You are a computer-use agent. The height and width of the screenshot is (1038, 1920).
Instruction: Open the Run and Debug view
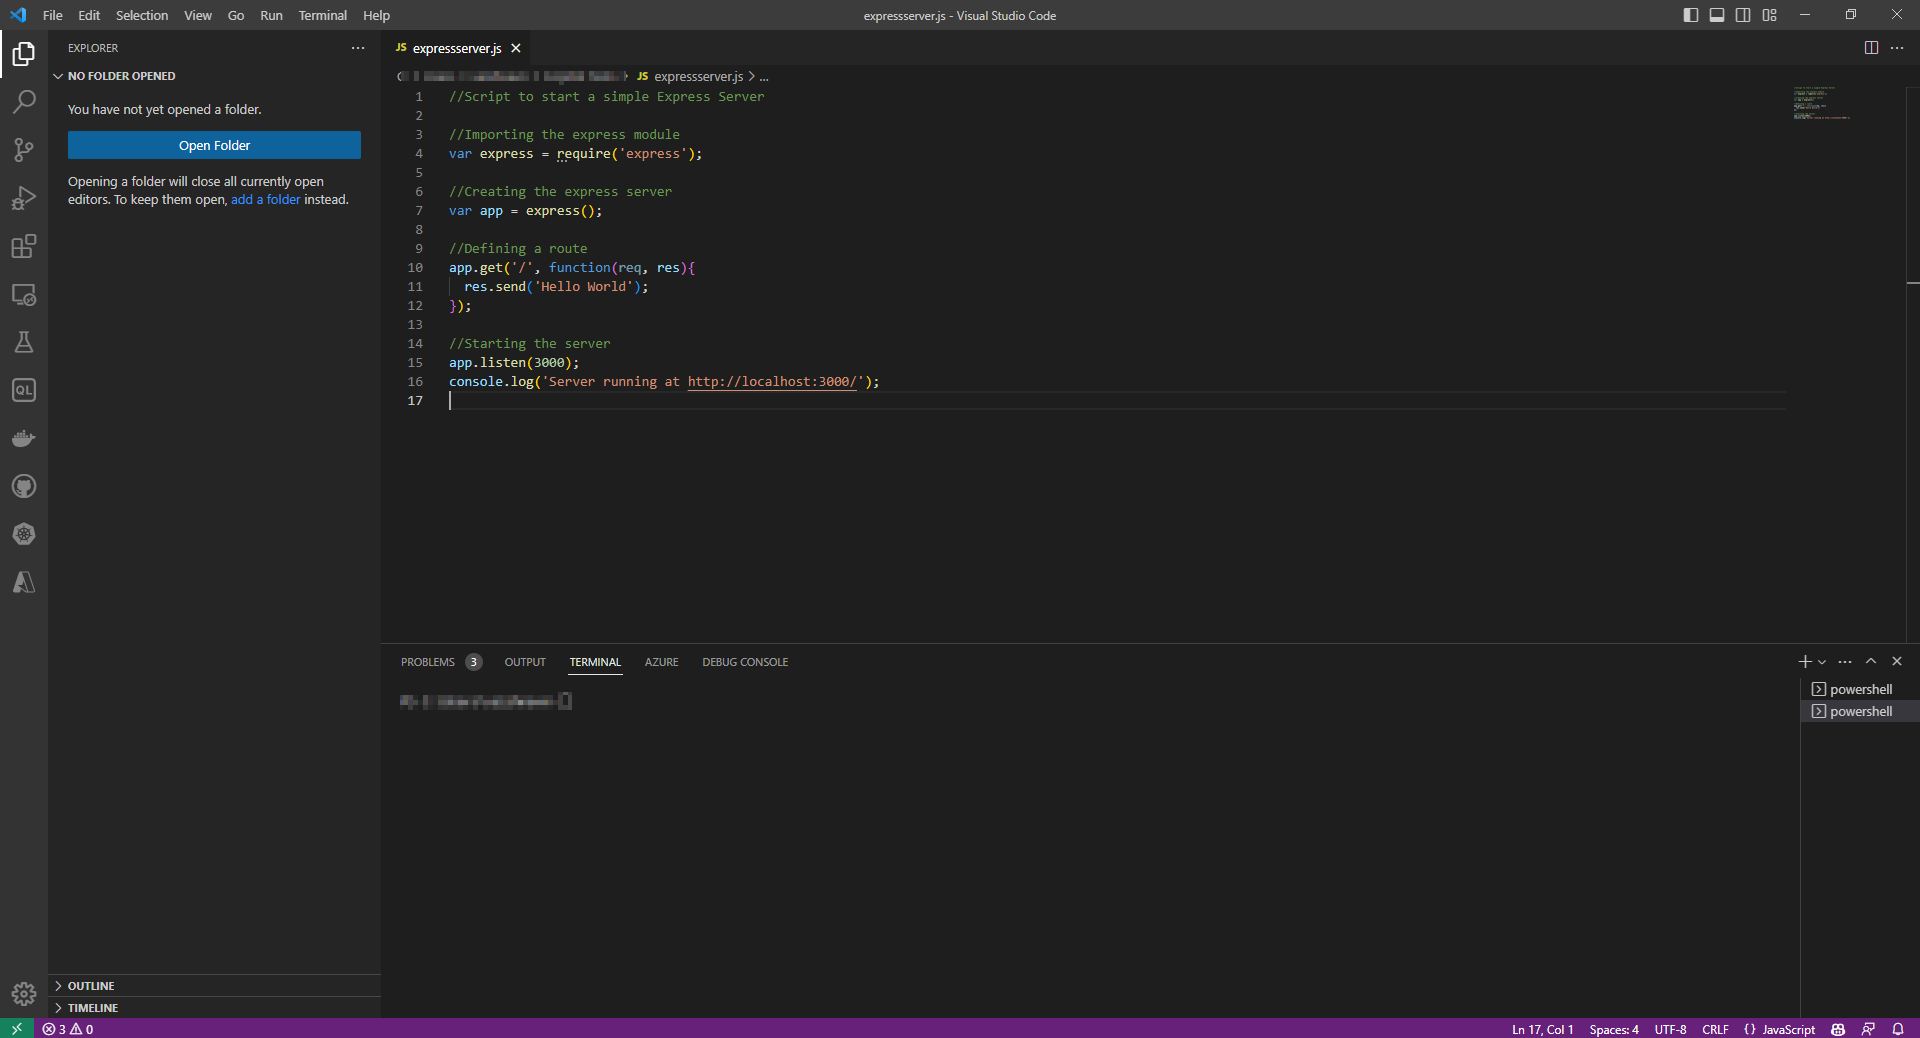(24, 198)
